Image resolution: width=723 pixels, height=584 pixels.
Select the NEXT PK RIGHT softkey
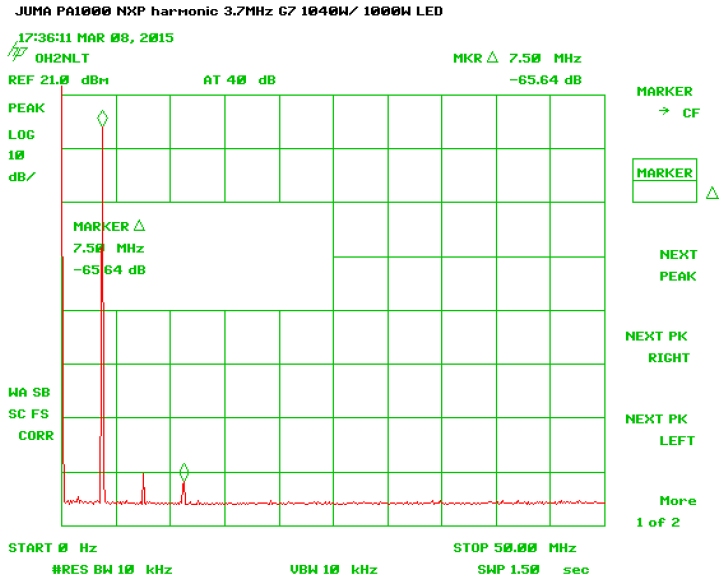[x=657, y=347]
